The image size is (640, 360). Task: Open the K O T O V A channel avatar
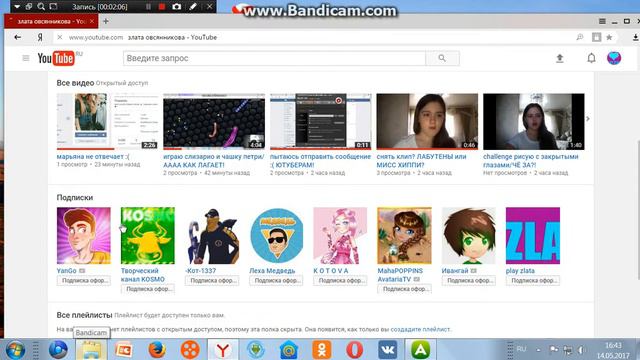[340, 236]
